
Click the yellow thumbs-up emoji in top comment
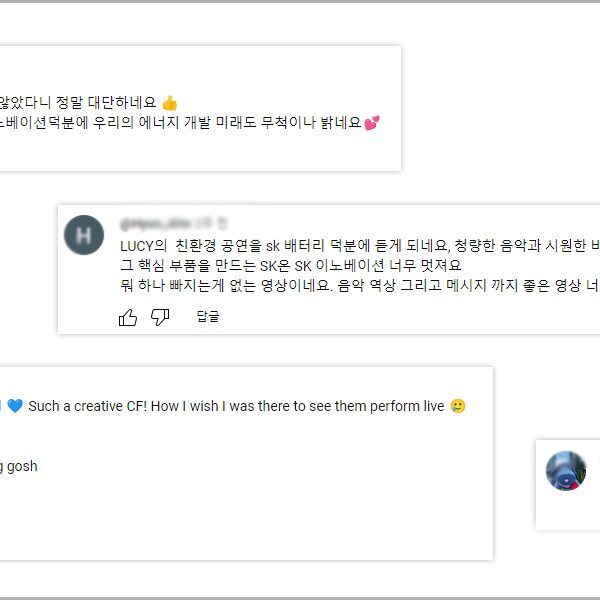(x=170, y=103)
